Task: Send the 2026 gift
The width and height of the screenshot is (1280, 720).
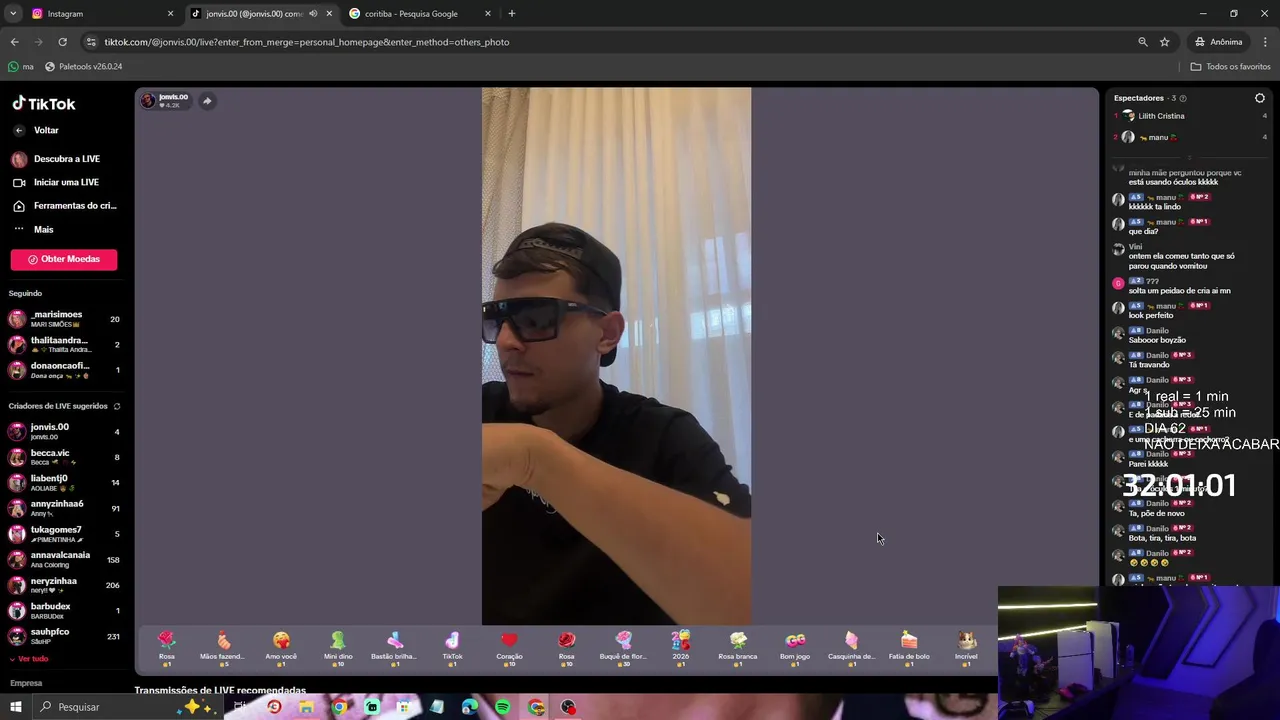Action: coord(680,648)
